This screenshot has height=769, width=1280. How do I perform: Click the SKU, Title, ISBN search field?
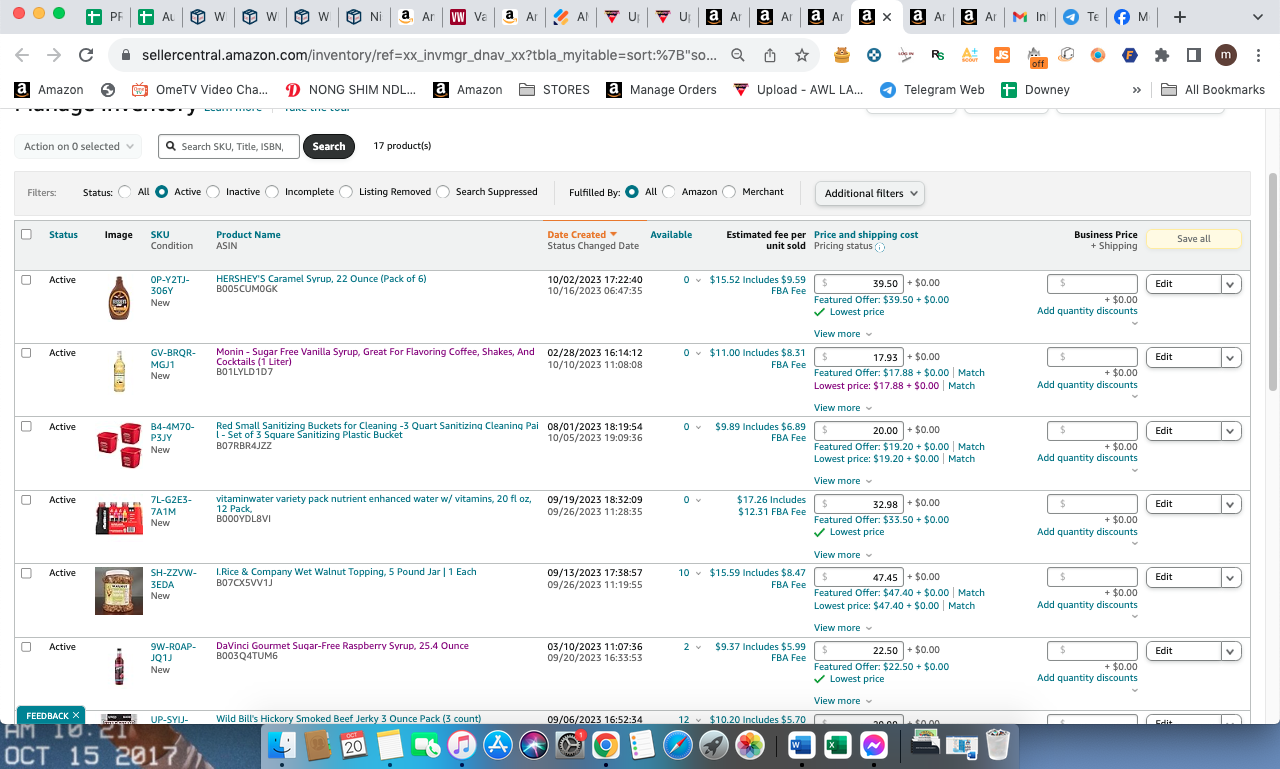click(229, 146)
